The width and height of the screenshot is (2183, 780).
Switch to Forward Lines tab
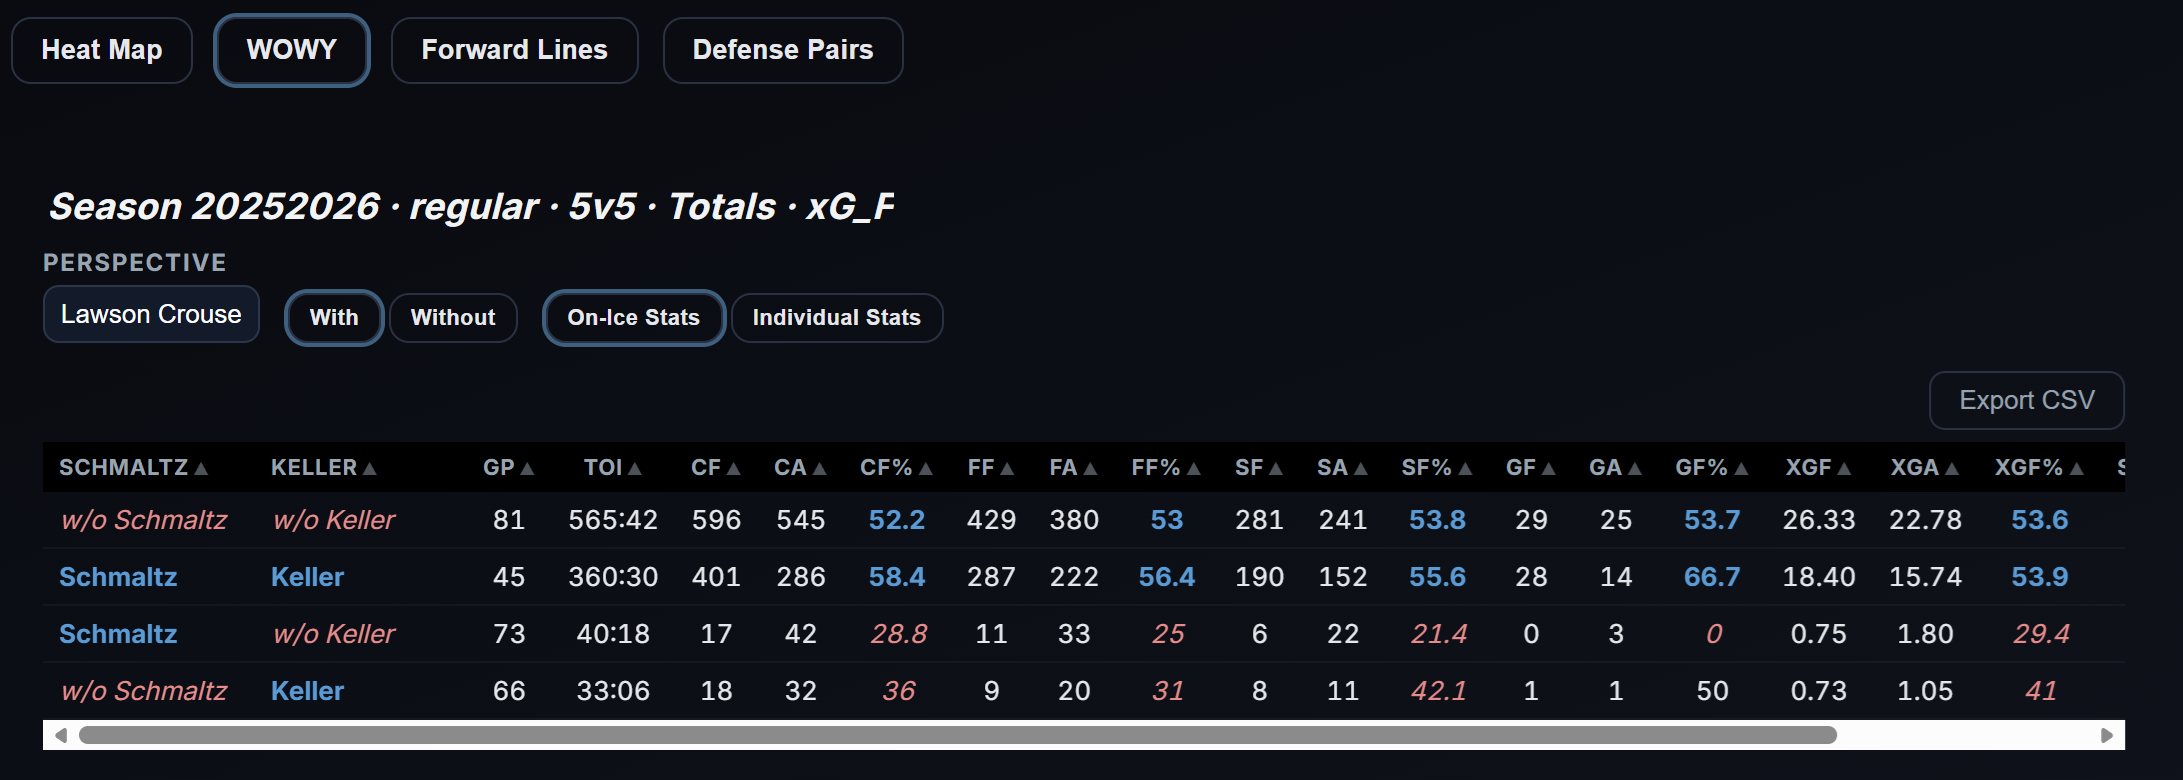pyautogui.click(x=514, y=50)
